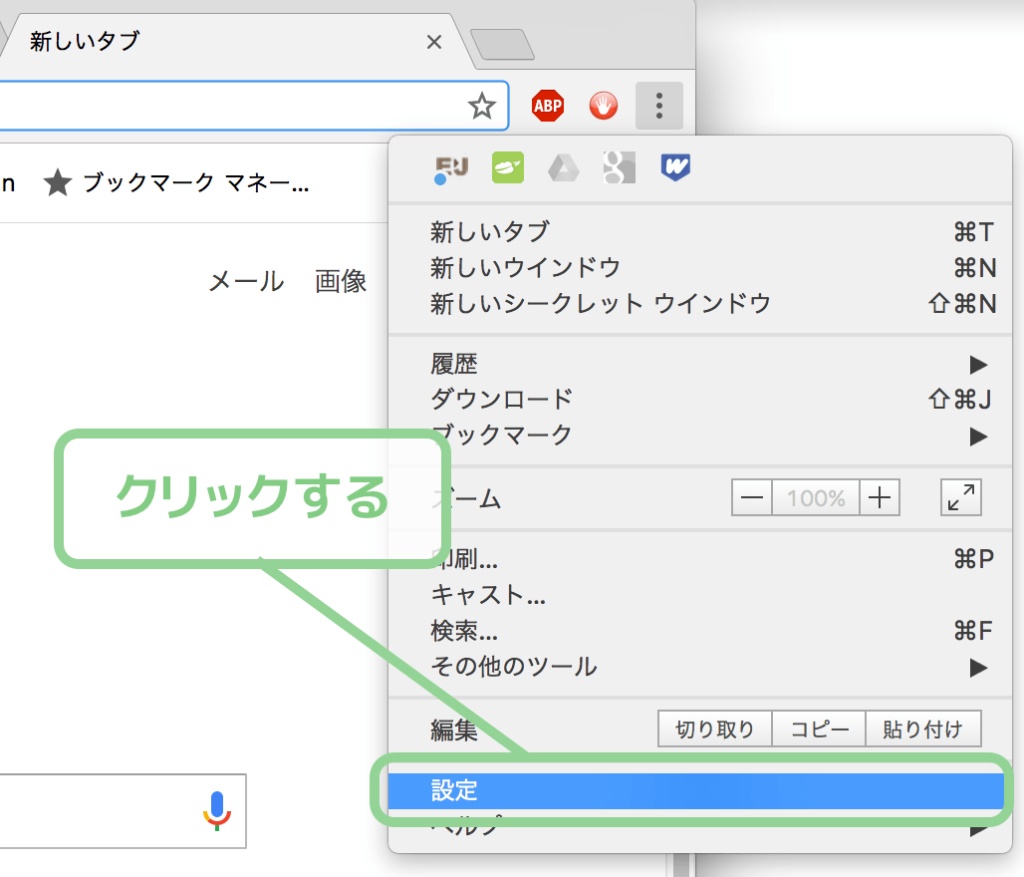Click the Adblock Plus extension icon

(547, 106)
